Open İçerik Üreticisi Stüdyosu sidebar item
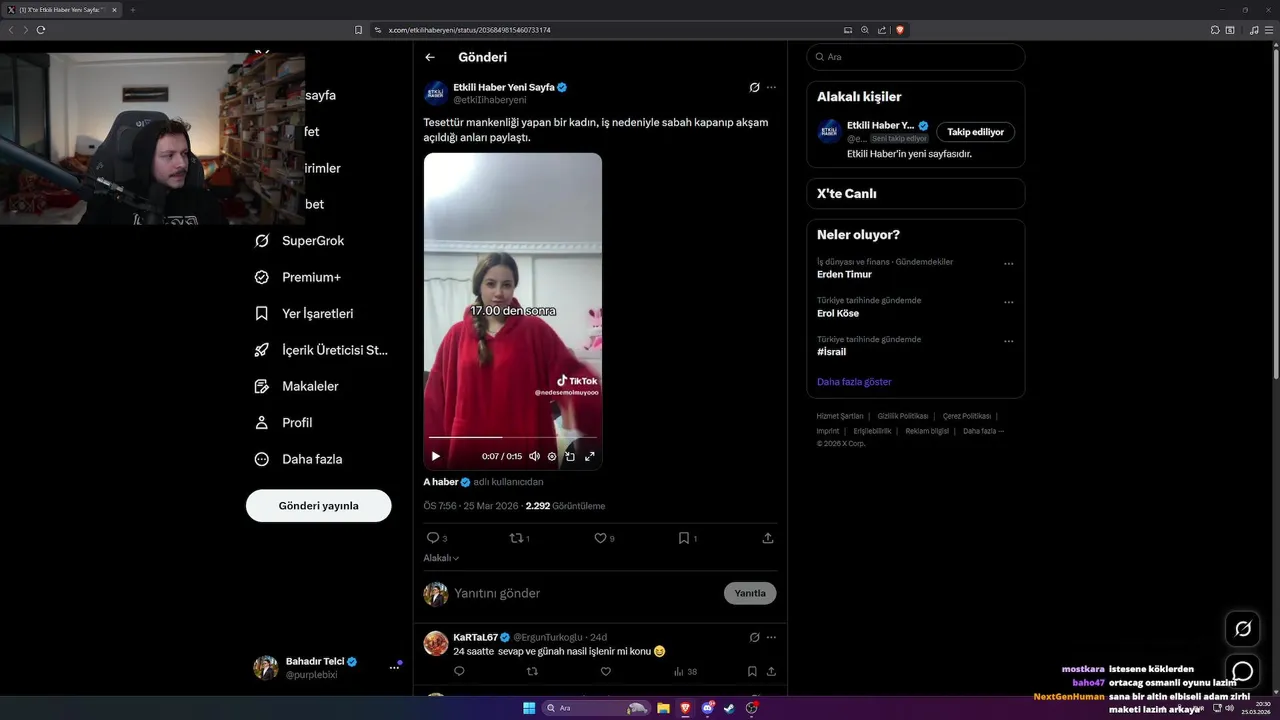The height and width of the screenshot is (720, 1280). click(x=322, y=350)
